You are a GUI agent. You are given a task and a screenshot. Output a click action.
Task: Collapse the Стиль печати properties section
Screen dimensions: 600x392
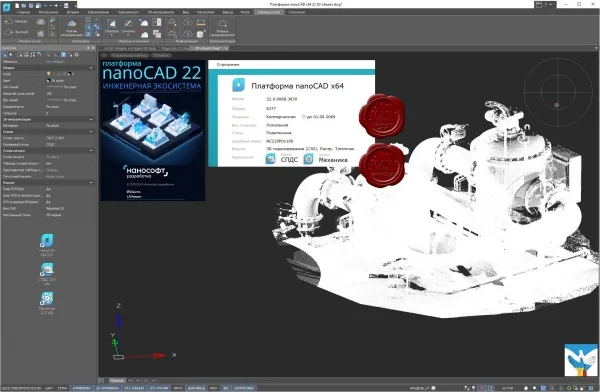point(91,150)
